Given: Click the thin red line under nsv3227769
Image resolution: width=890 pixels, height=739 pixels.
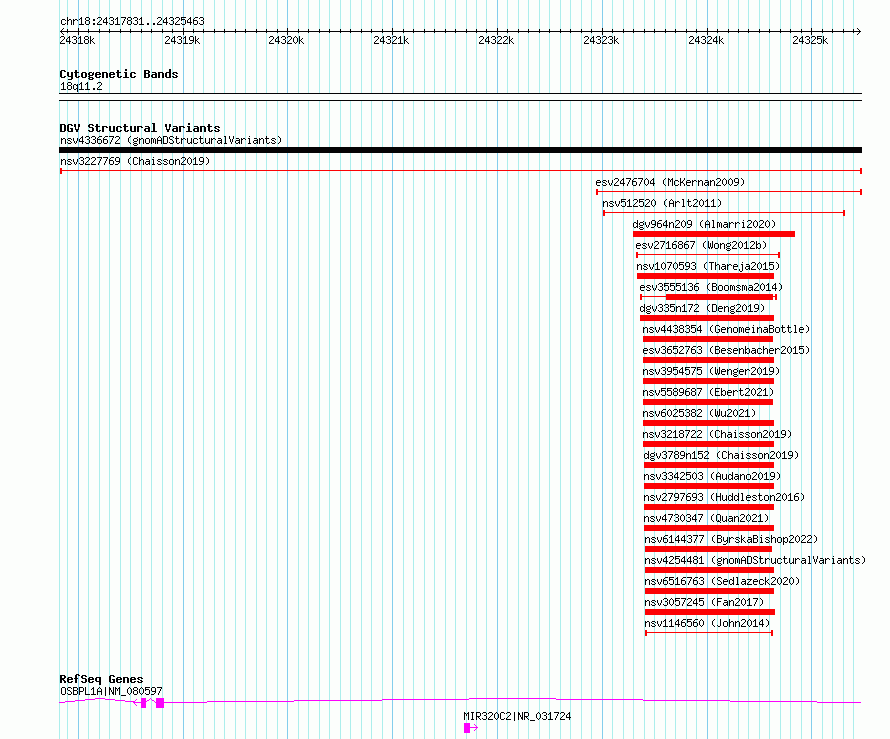Looking at the screenshot, I should tap(461, 171).
